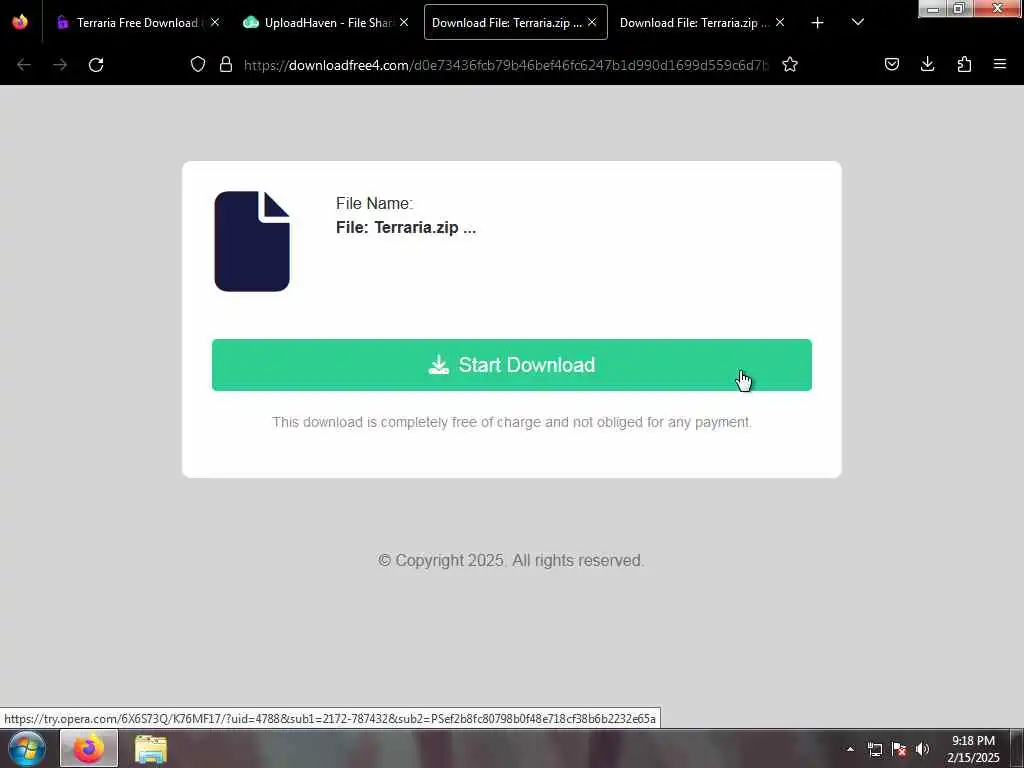Open network status tray icon
This screenshot has height=768, width=1024.
[x=874, y=749]
